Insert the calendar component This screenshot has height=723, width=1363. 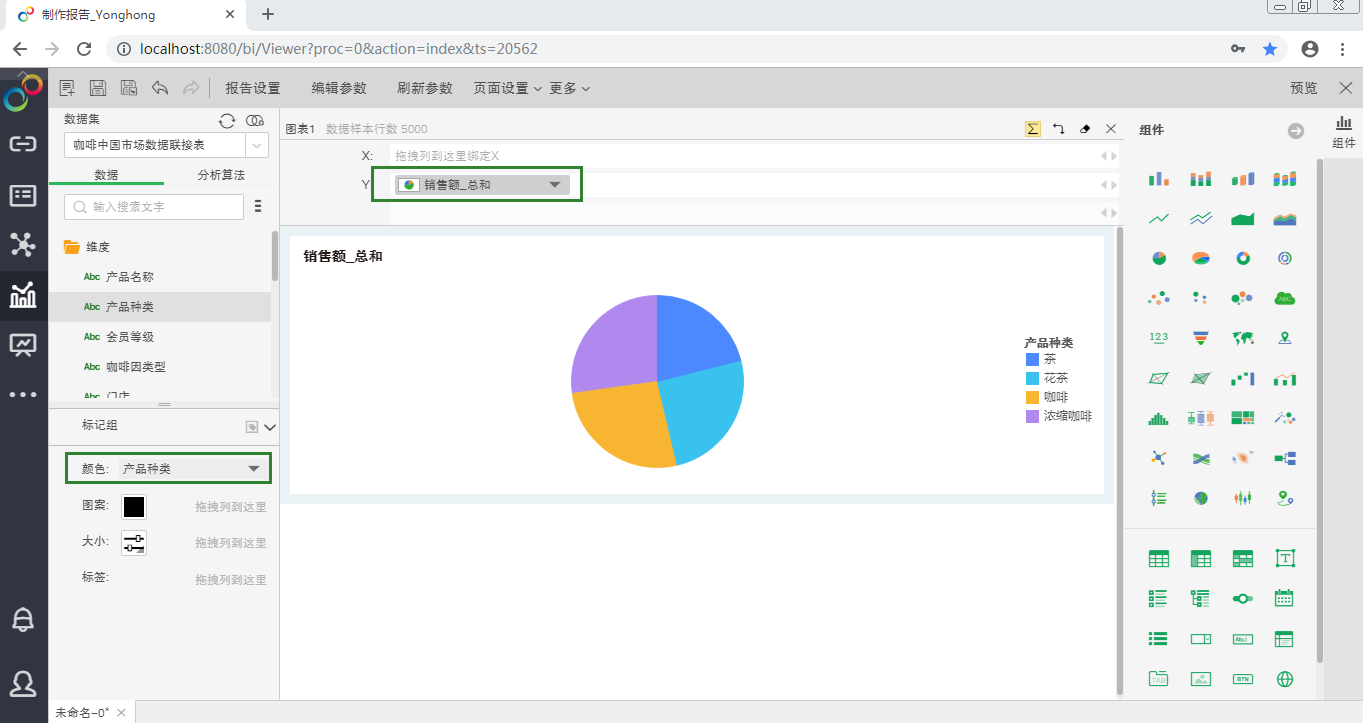tap(1285, 598)
